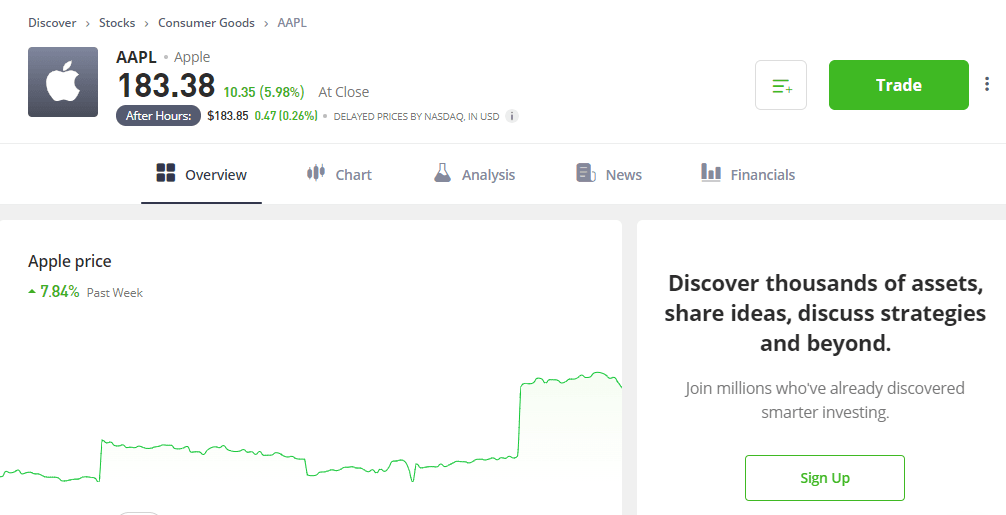This screenshot has width=1006, height=515.
Task: Open the Financials tab
Action: pos(748,174)
